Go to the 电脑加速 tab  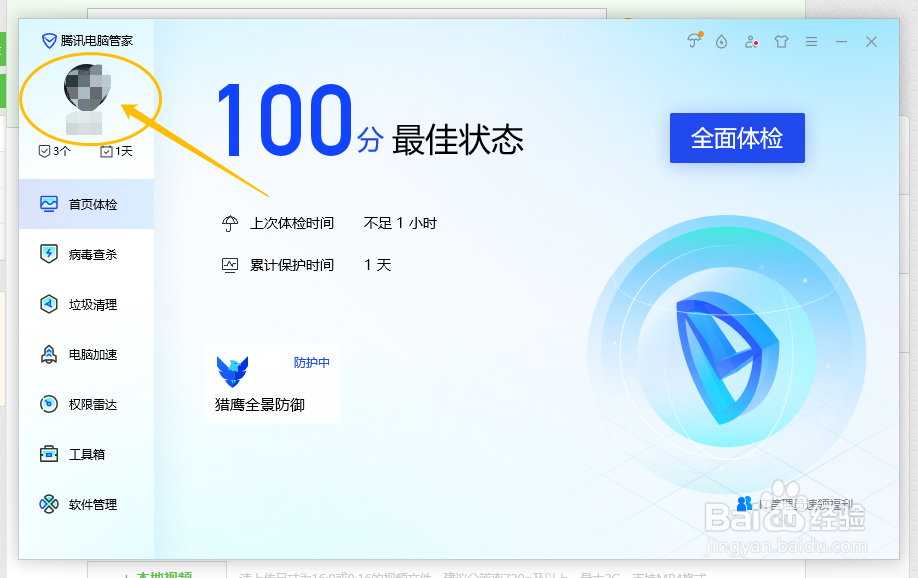[x=87, y=354]
